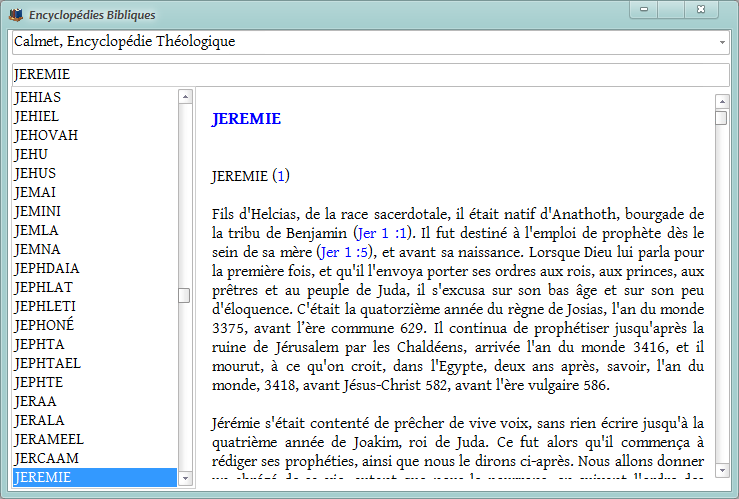Select JEHIEL in the entry list
Image resolution: width=739 pixels, height=499 pixels.
95,116
